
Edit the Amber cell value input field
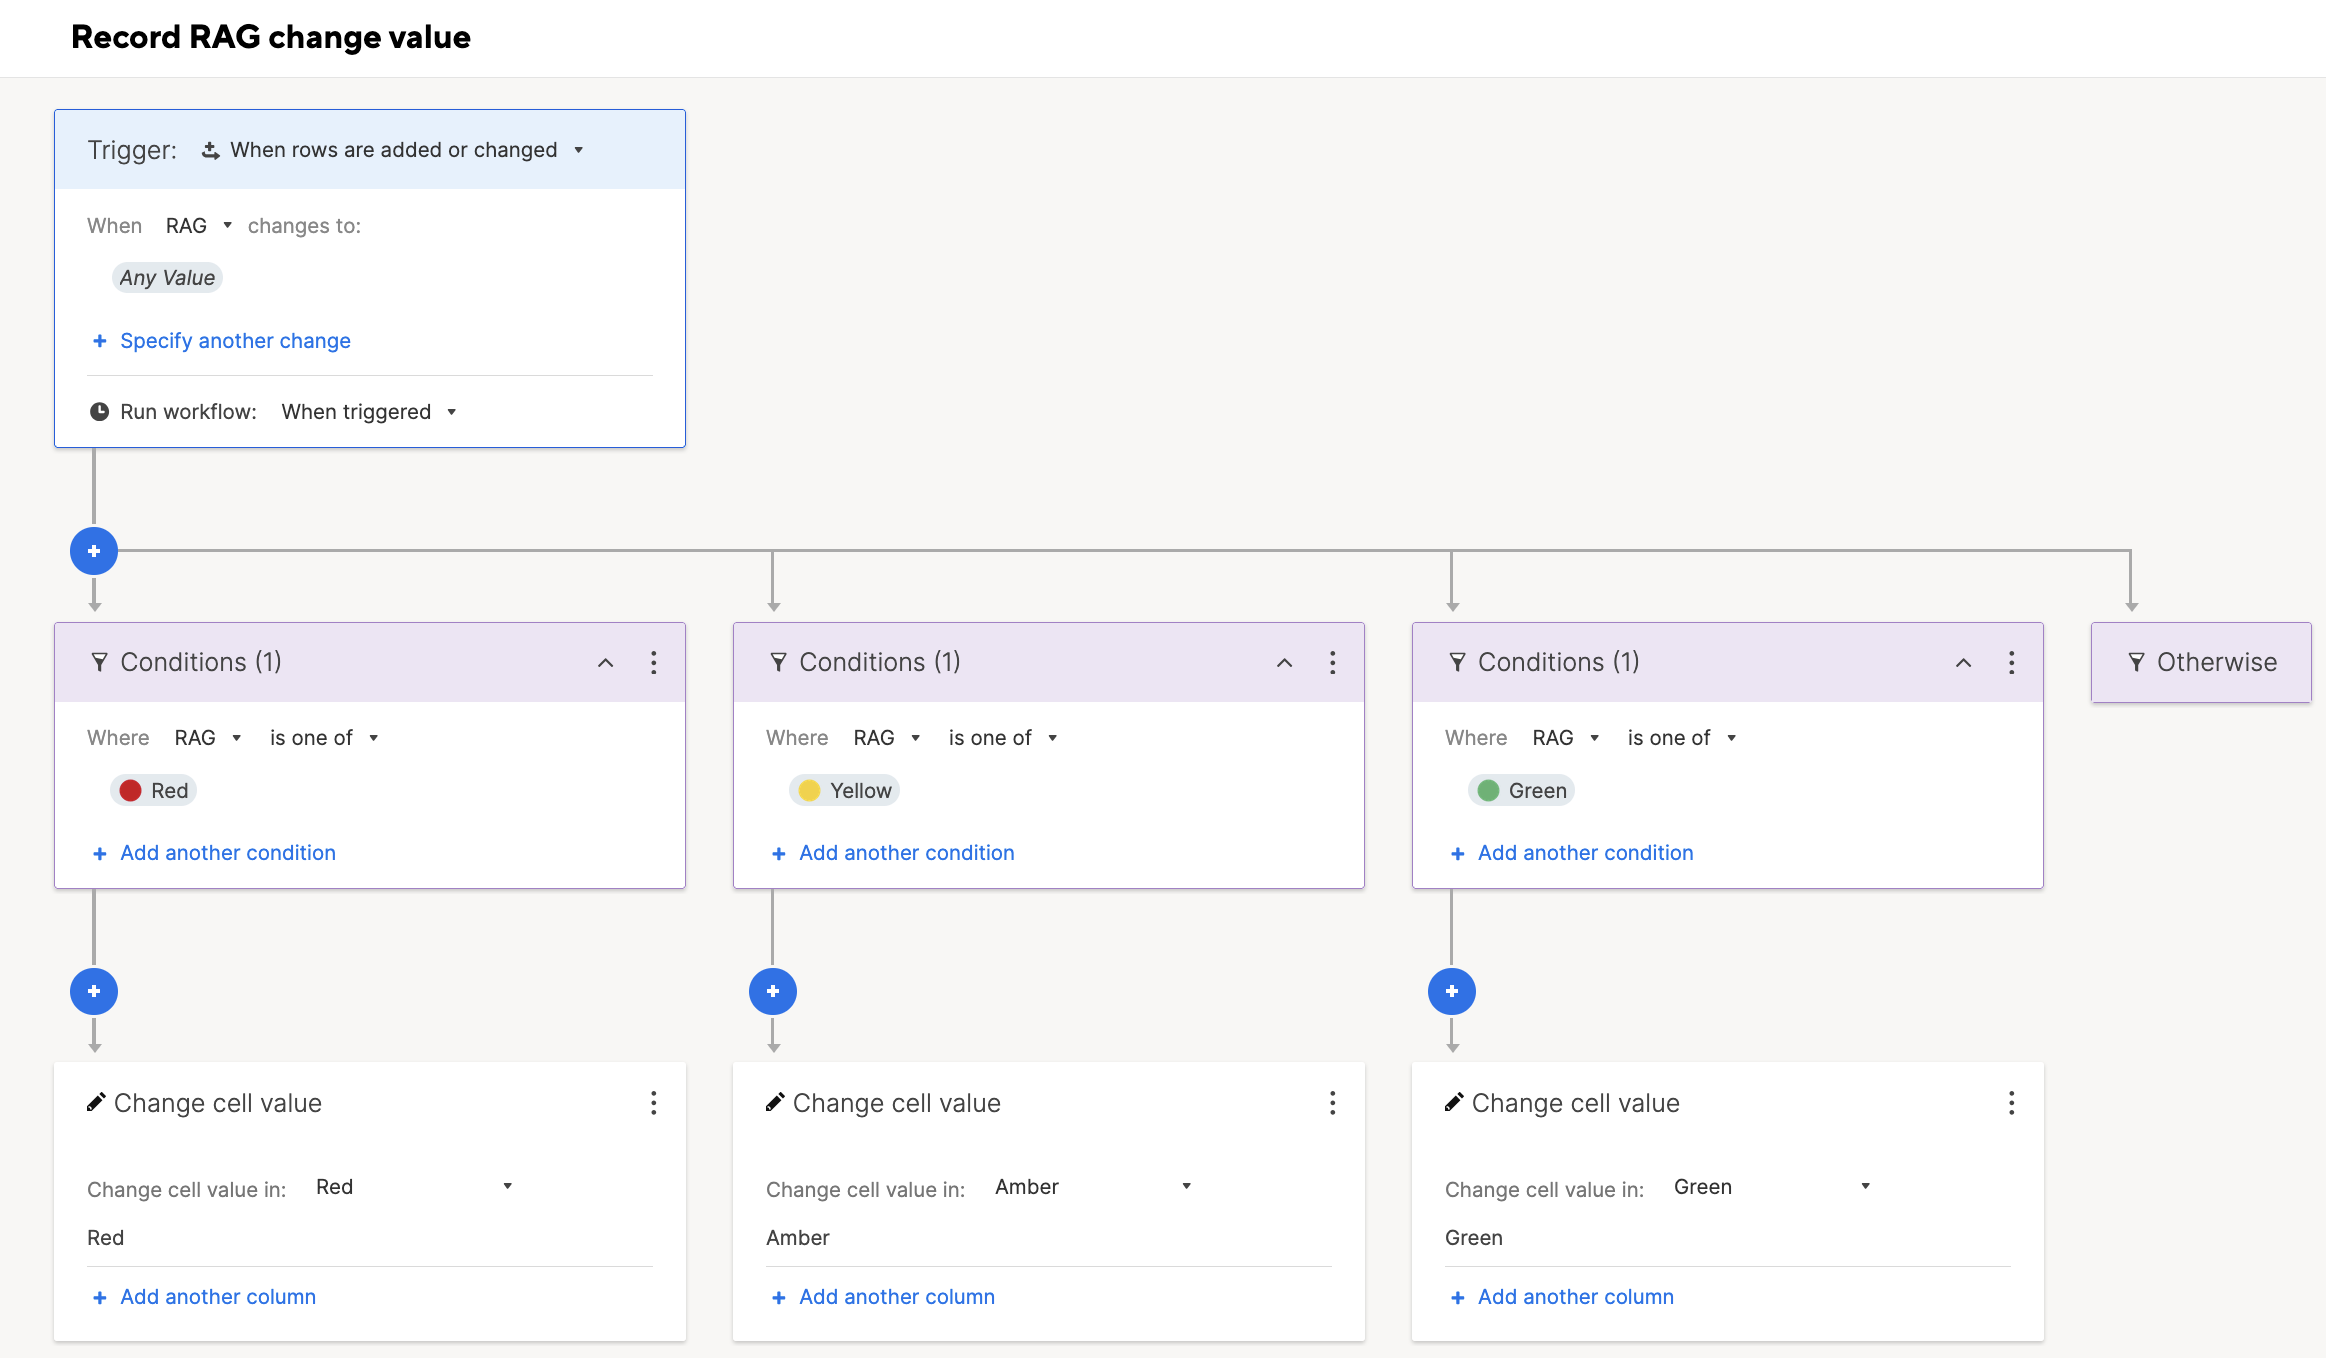coord(1049,1239)
